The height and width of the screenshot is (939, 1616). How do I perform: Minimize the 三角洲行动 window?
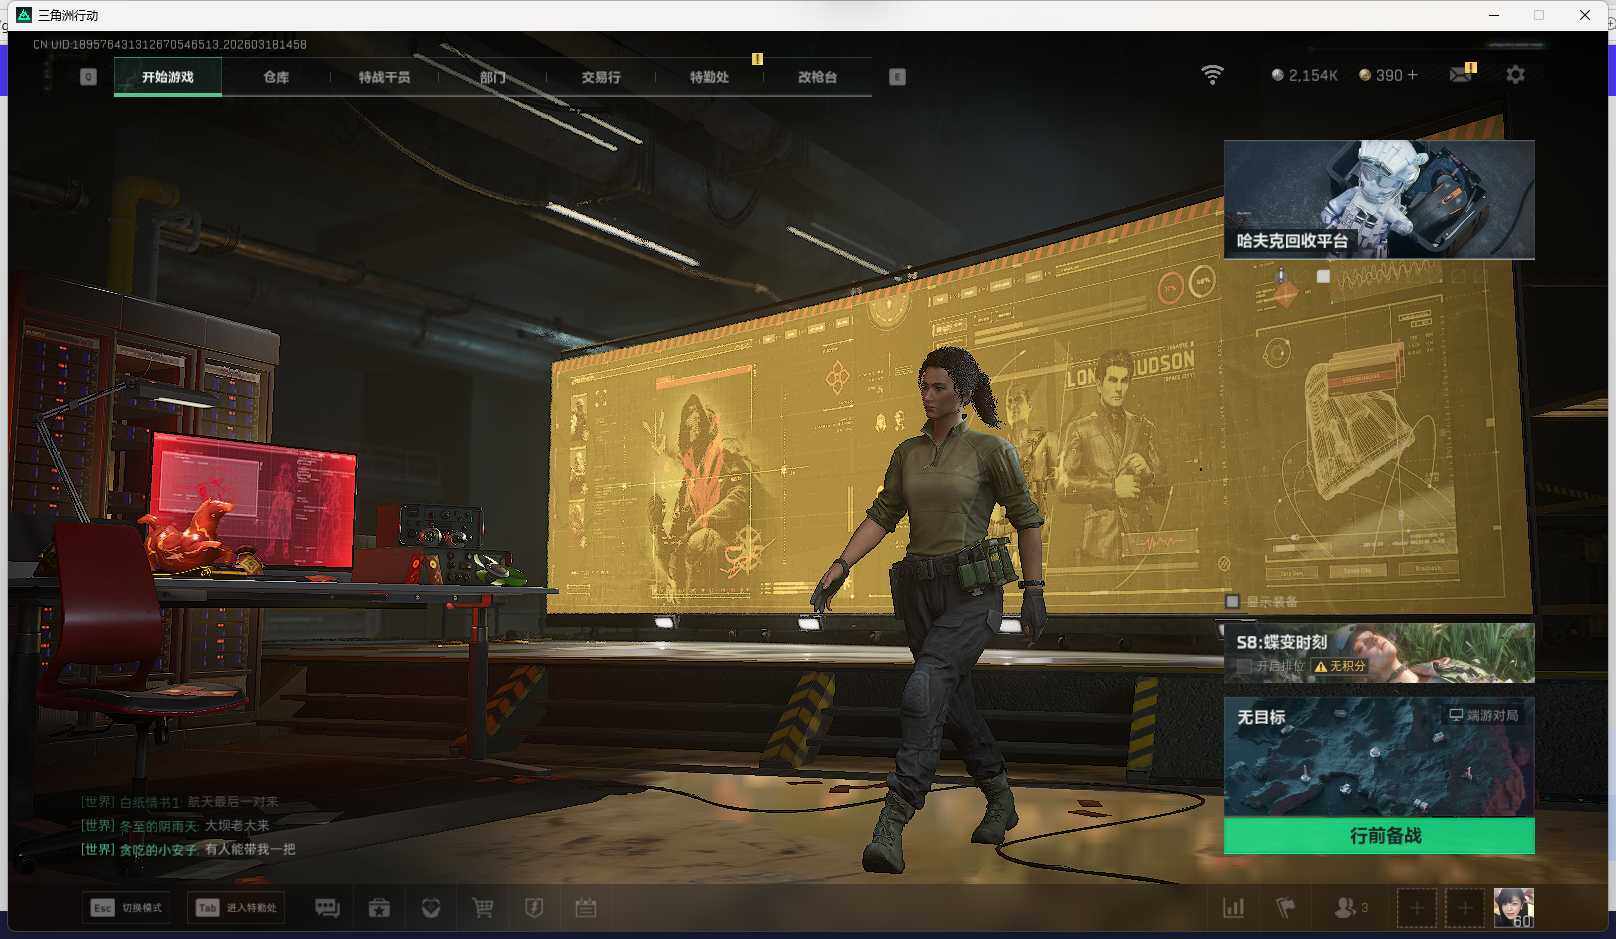pyautogui.click(x=1494, y=15)
